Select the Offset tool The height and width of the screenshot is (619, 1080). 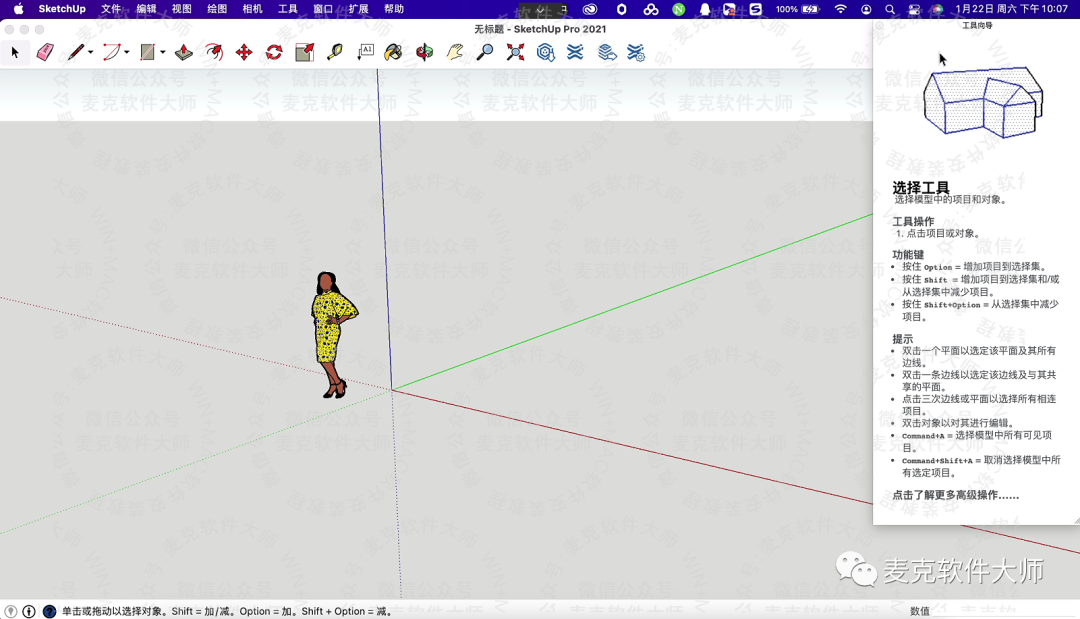pyautogui.click(x=214, y=52)
